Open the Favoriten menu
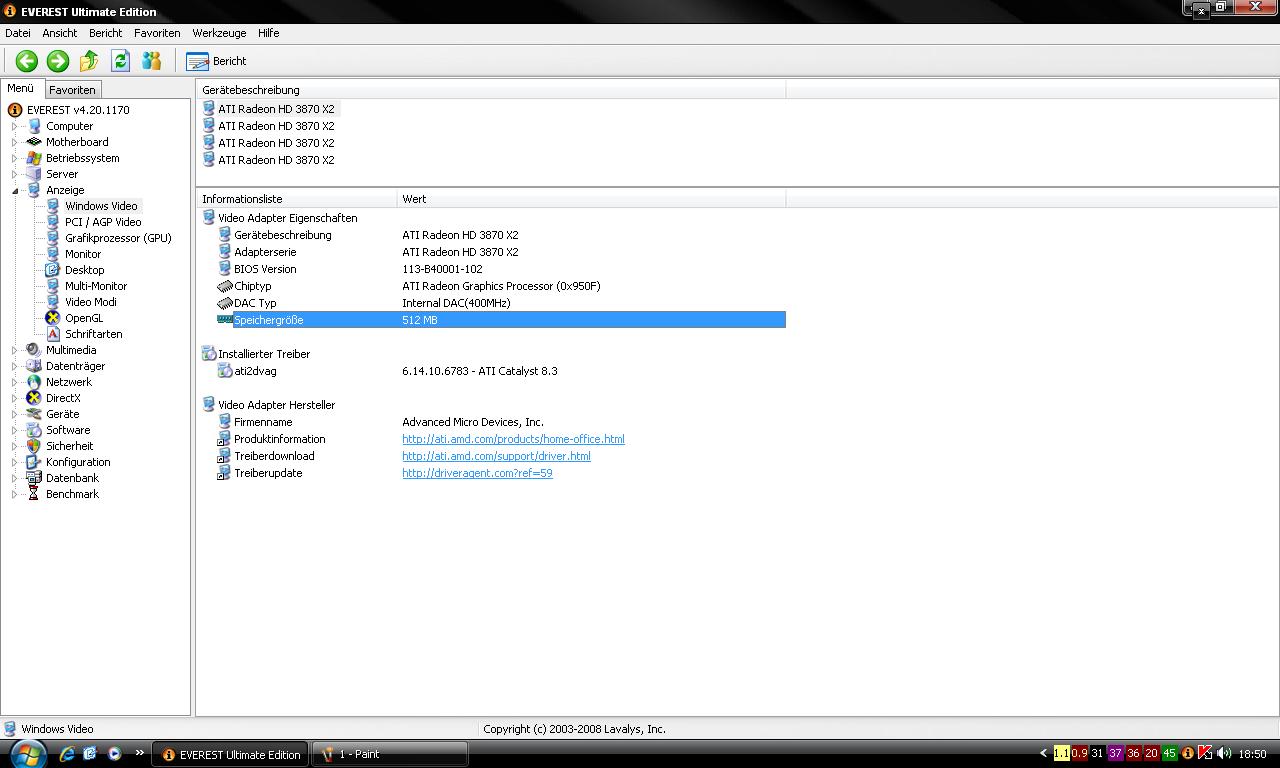Image resolution: width=1280 pixels, height=768 pixels. [157, 33]
